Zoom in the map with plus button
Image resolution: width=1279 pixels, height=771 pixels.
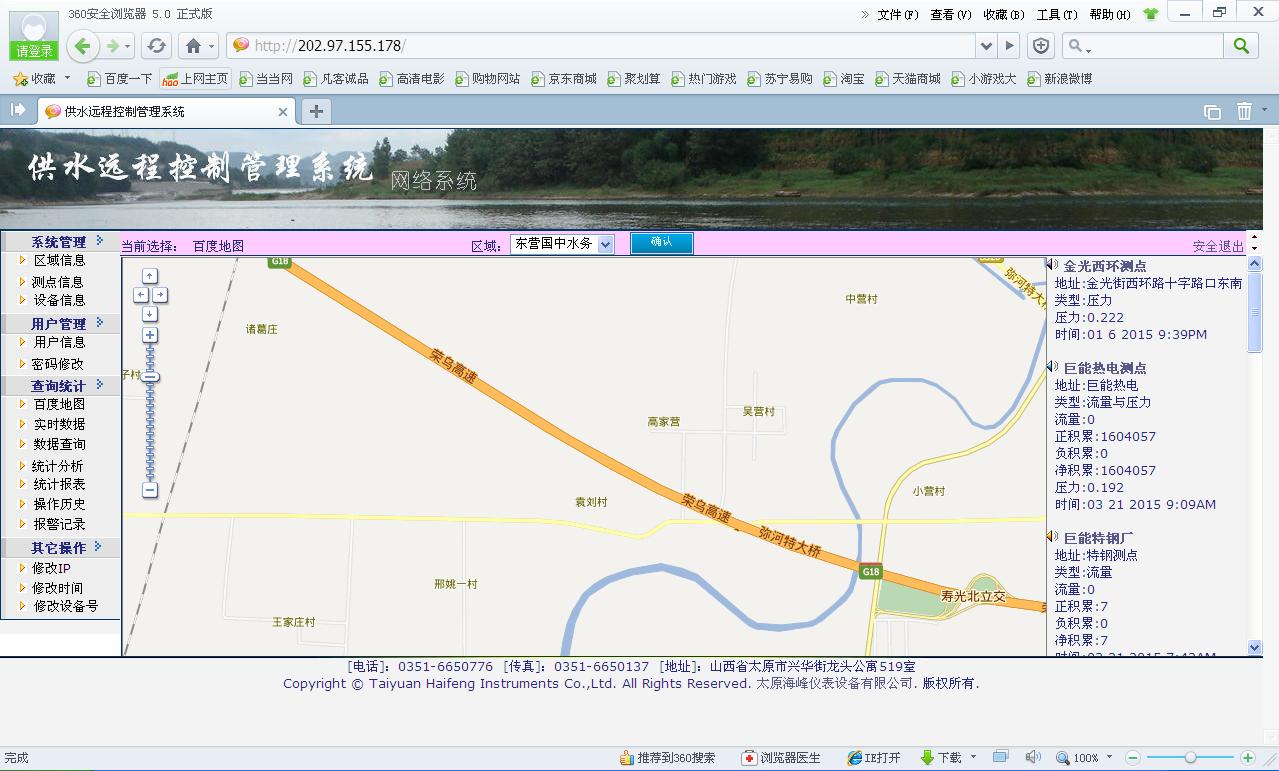click(x=150, y=335)
